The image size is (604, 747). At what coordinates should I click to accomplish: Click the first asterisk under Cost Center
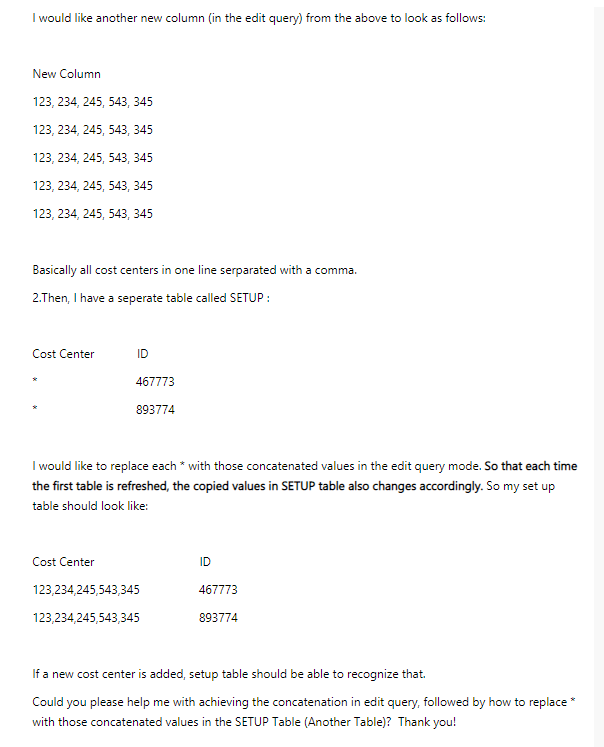tap(35, 383)
